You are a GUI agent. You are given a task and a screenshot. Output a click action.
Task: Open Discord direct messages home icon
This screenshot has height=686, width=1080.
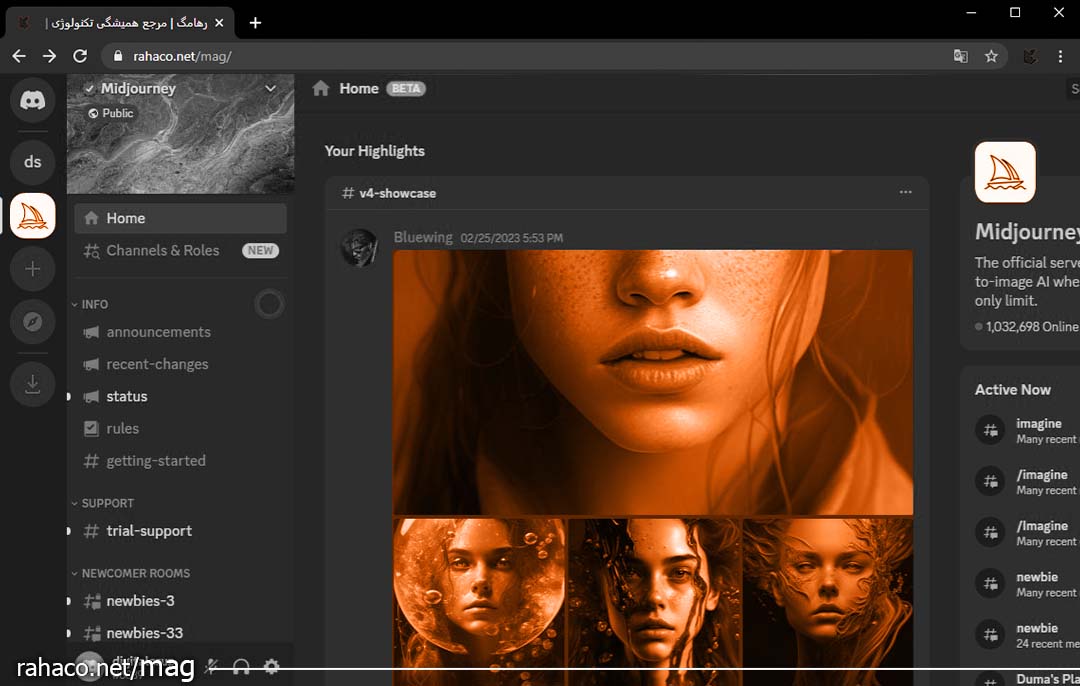click(33, 100)
